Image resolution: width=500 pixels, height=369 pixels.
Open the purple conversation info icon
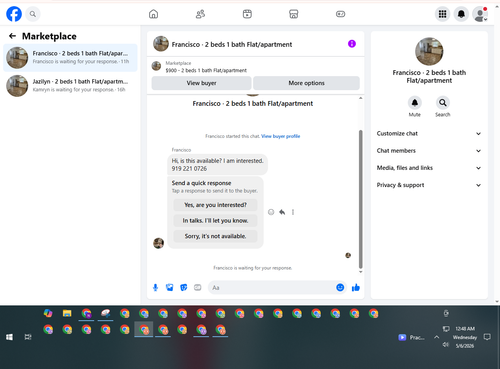[352, 44]
